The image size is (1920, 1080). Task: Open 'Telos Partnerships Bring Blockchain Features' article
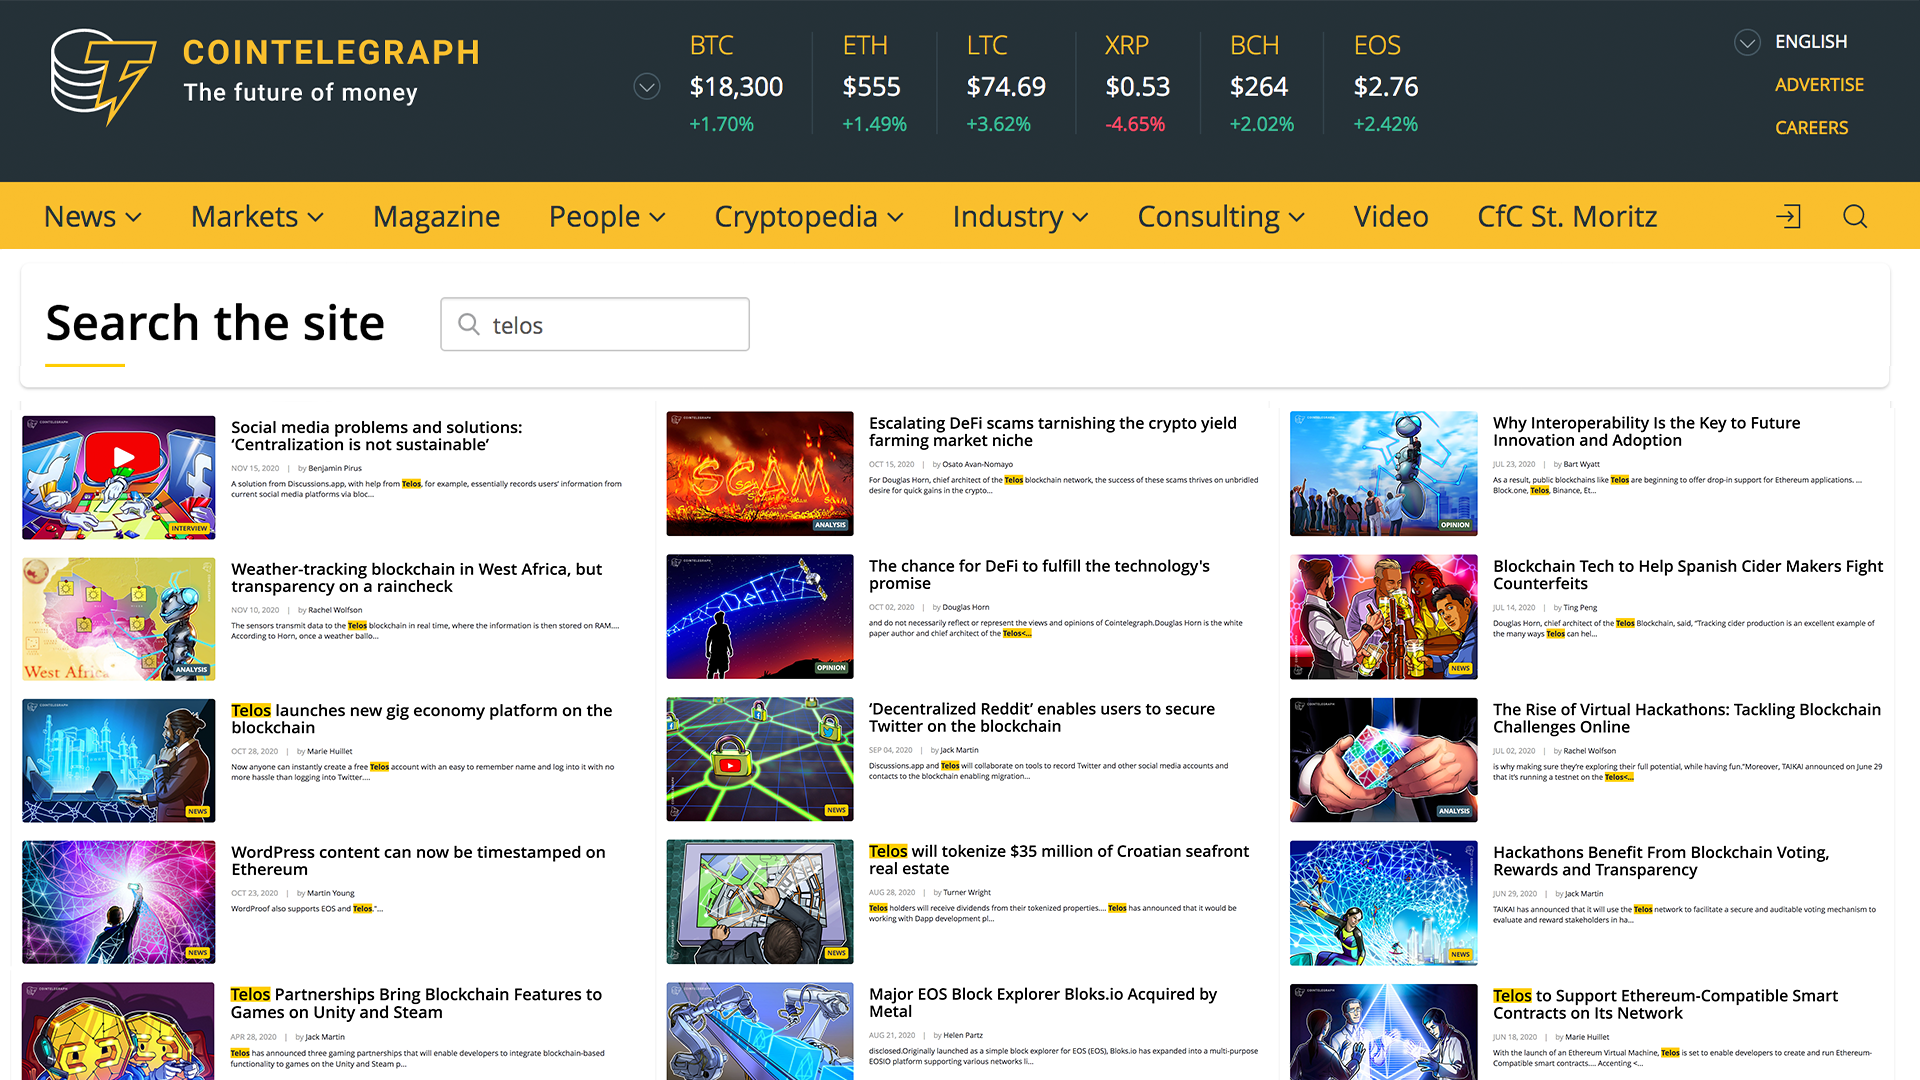pos(416,1003)
